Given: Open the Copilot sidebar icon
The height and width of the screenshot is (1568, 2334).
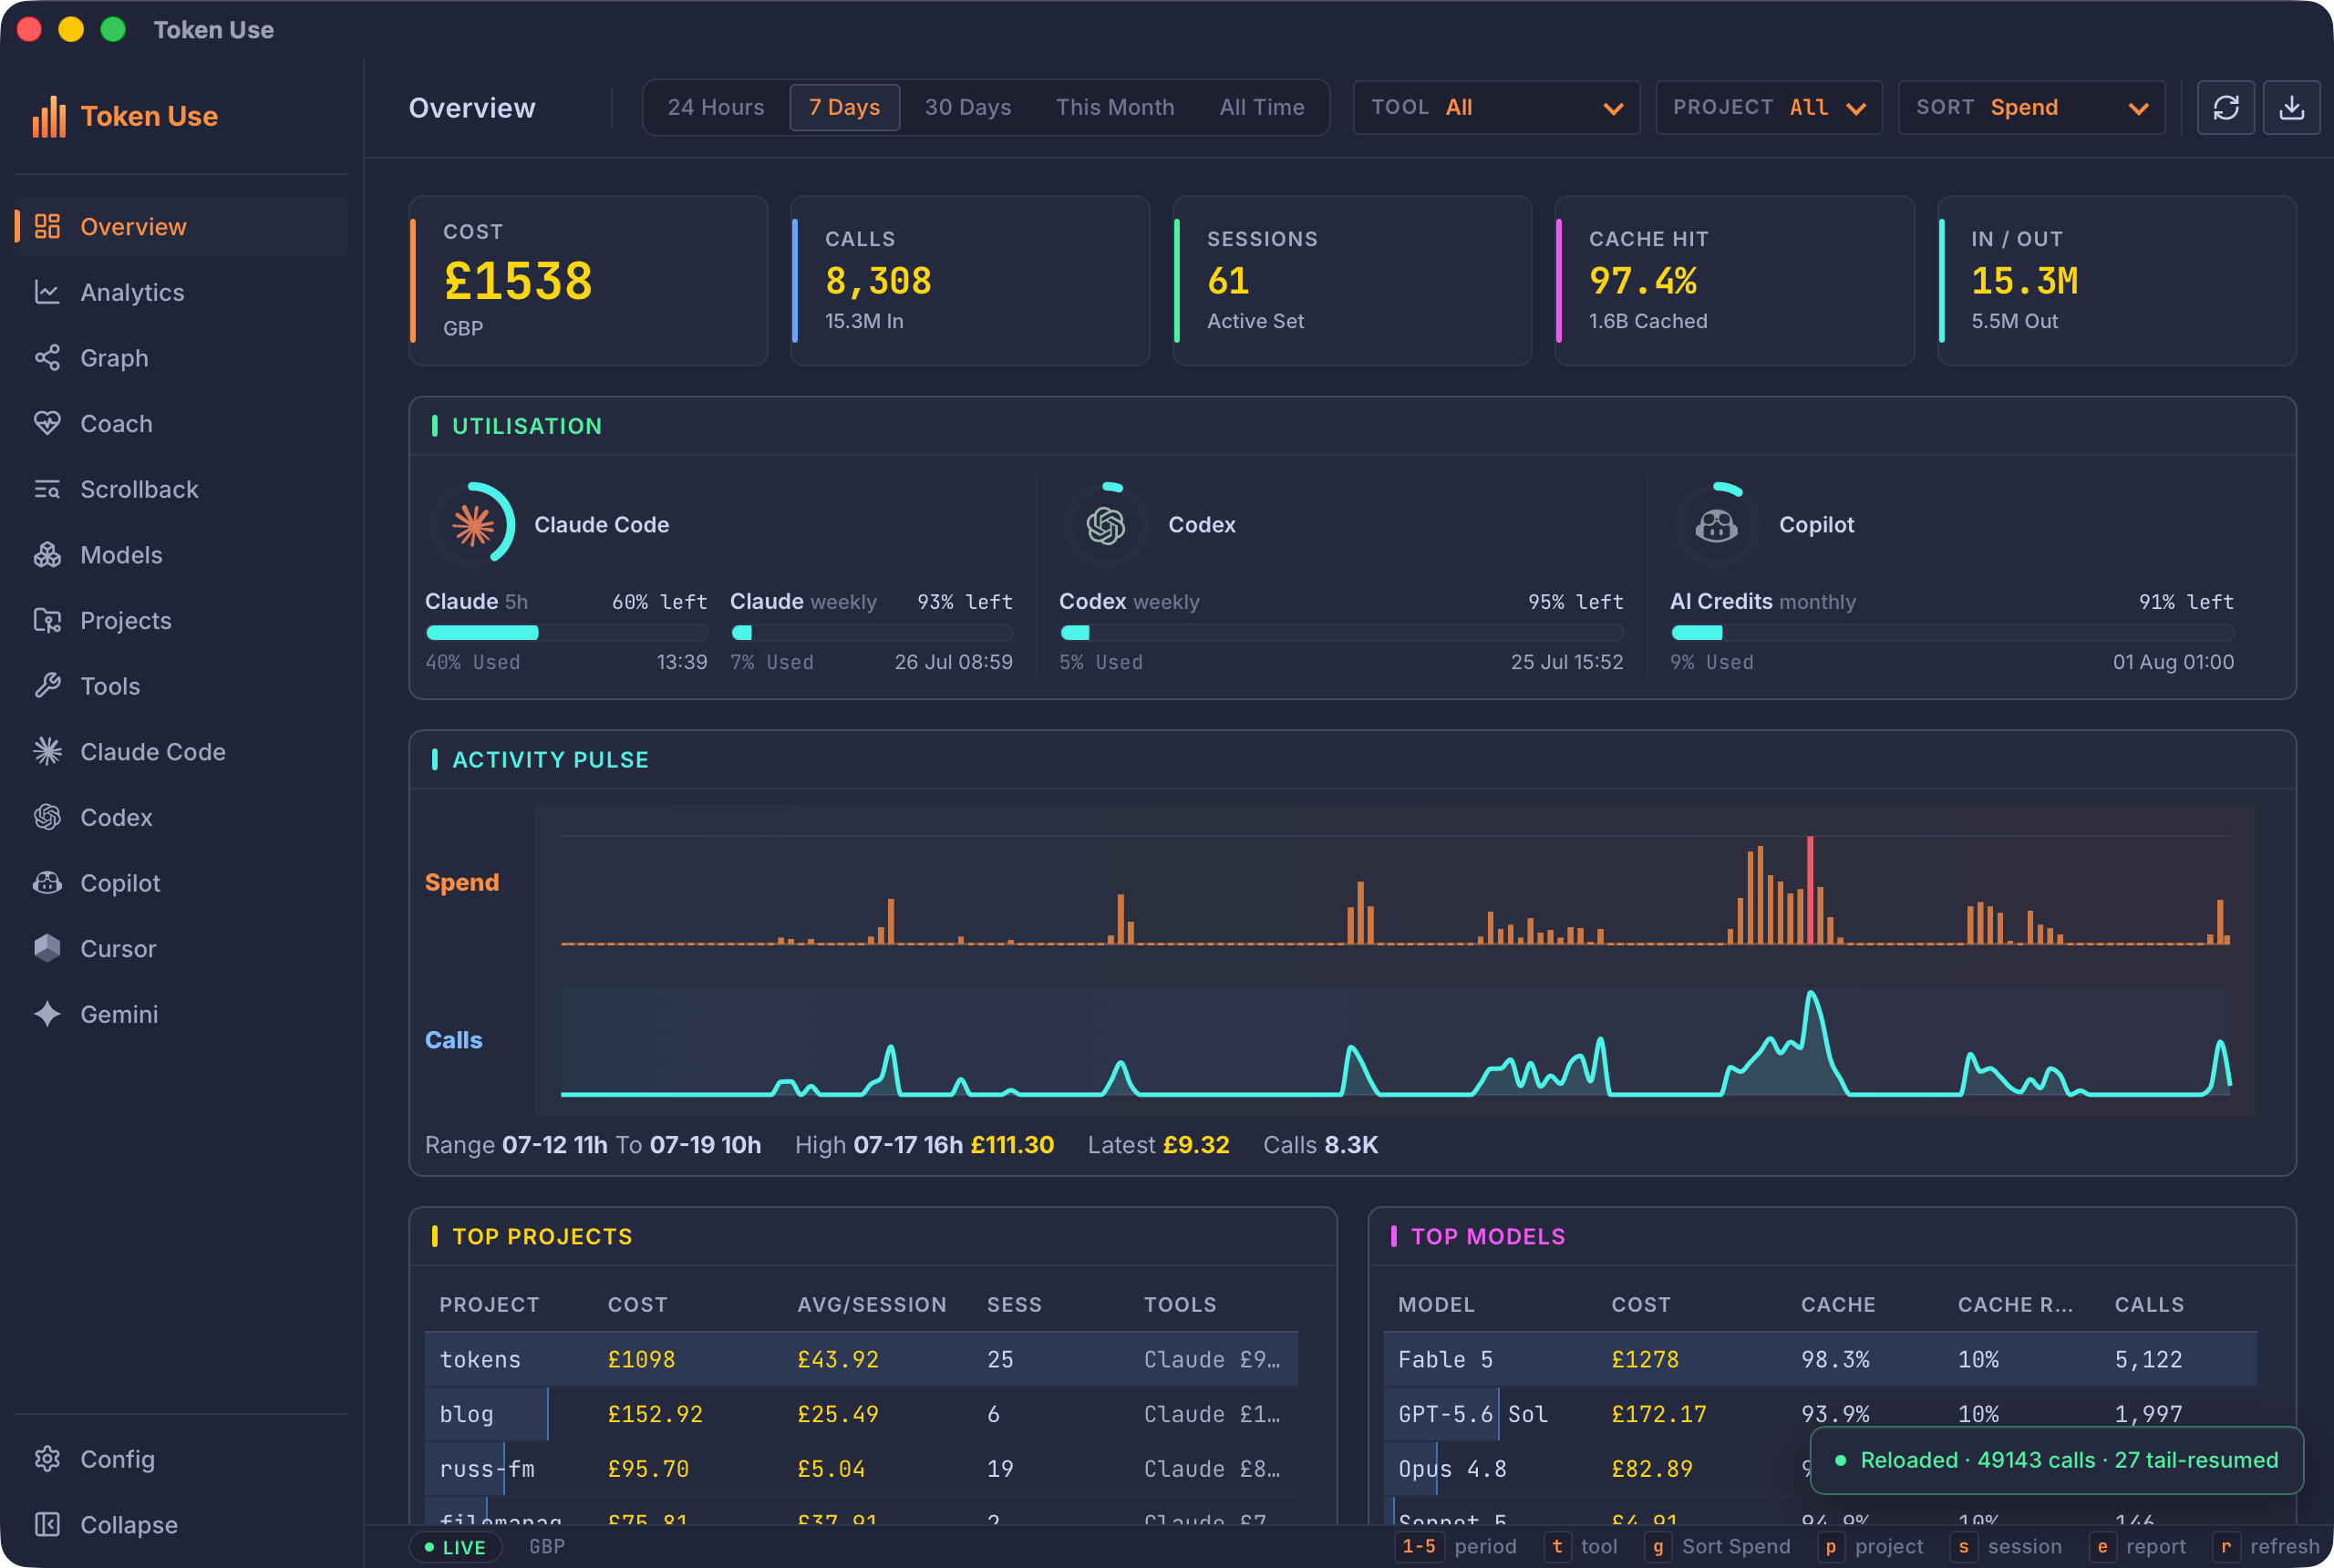Looking at the screenshot, I should point(47,883).
